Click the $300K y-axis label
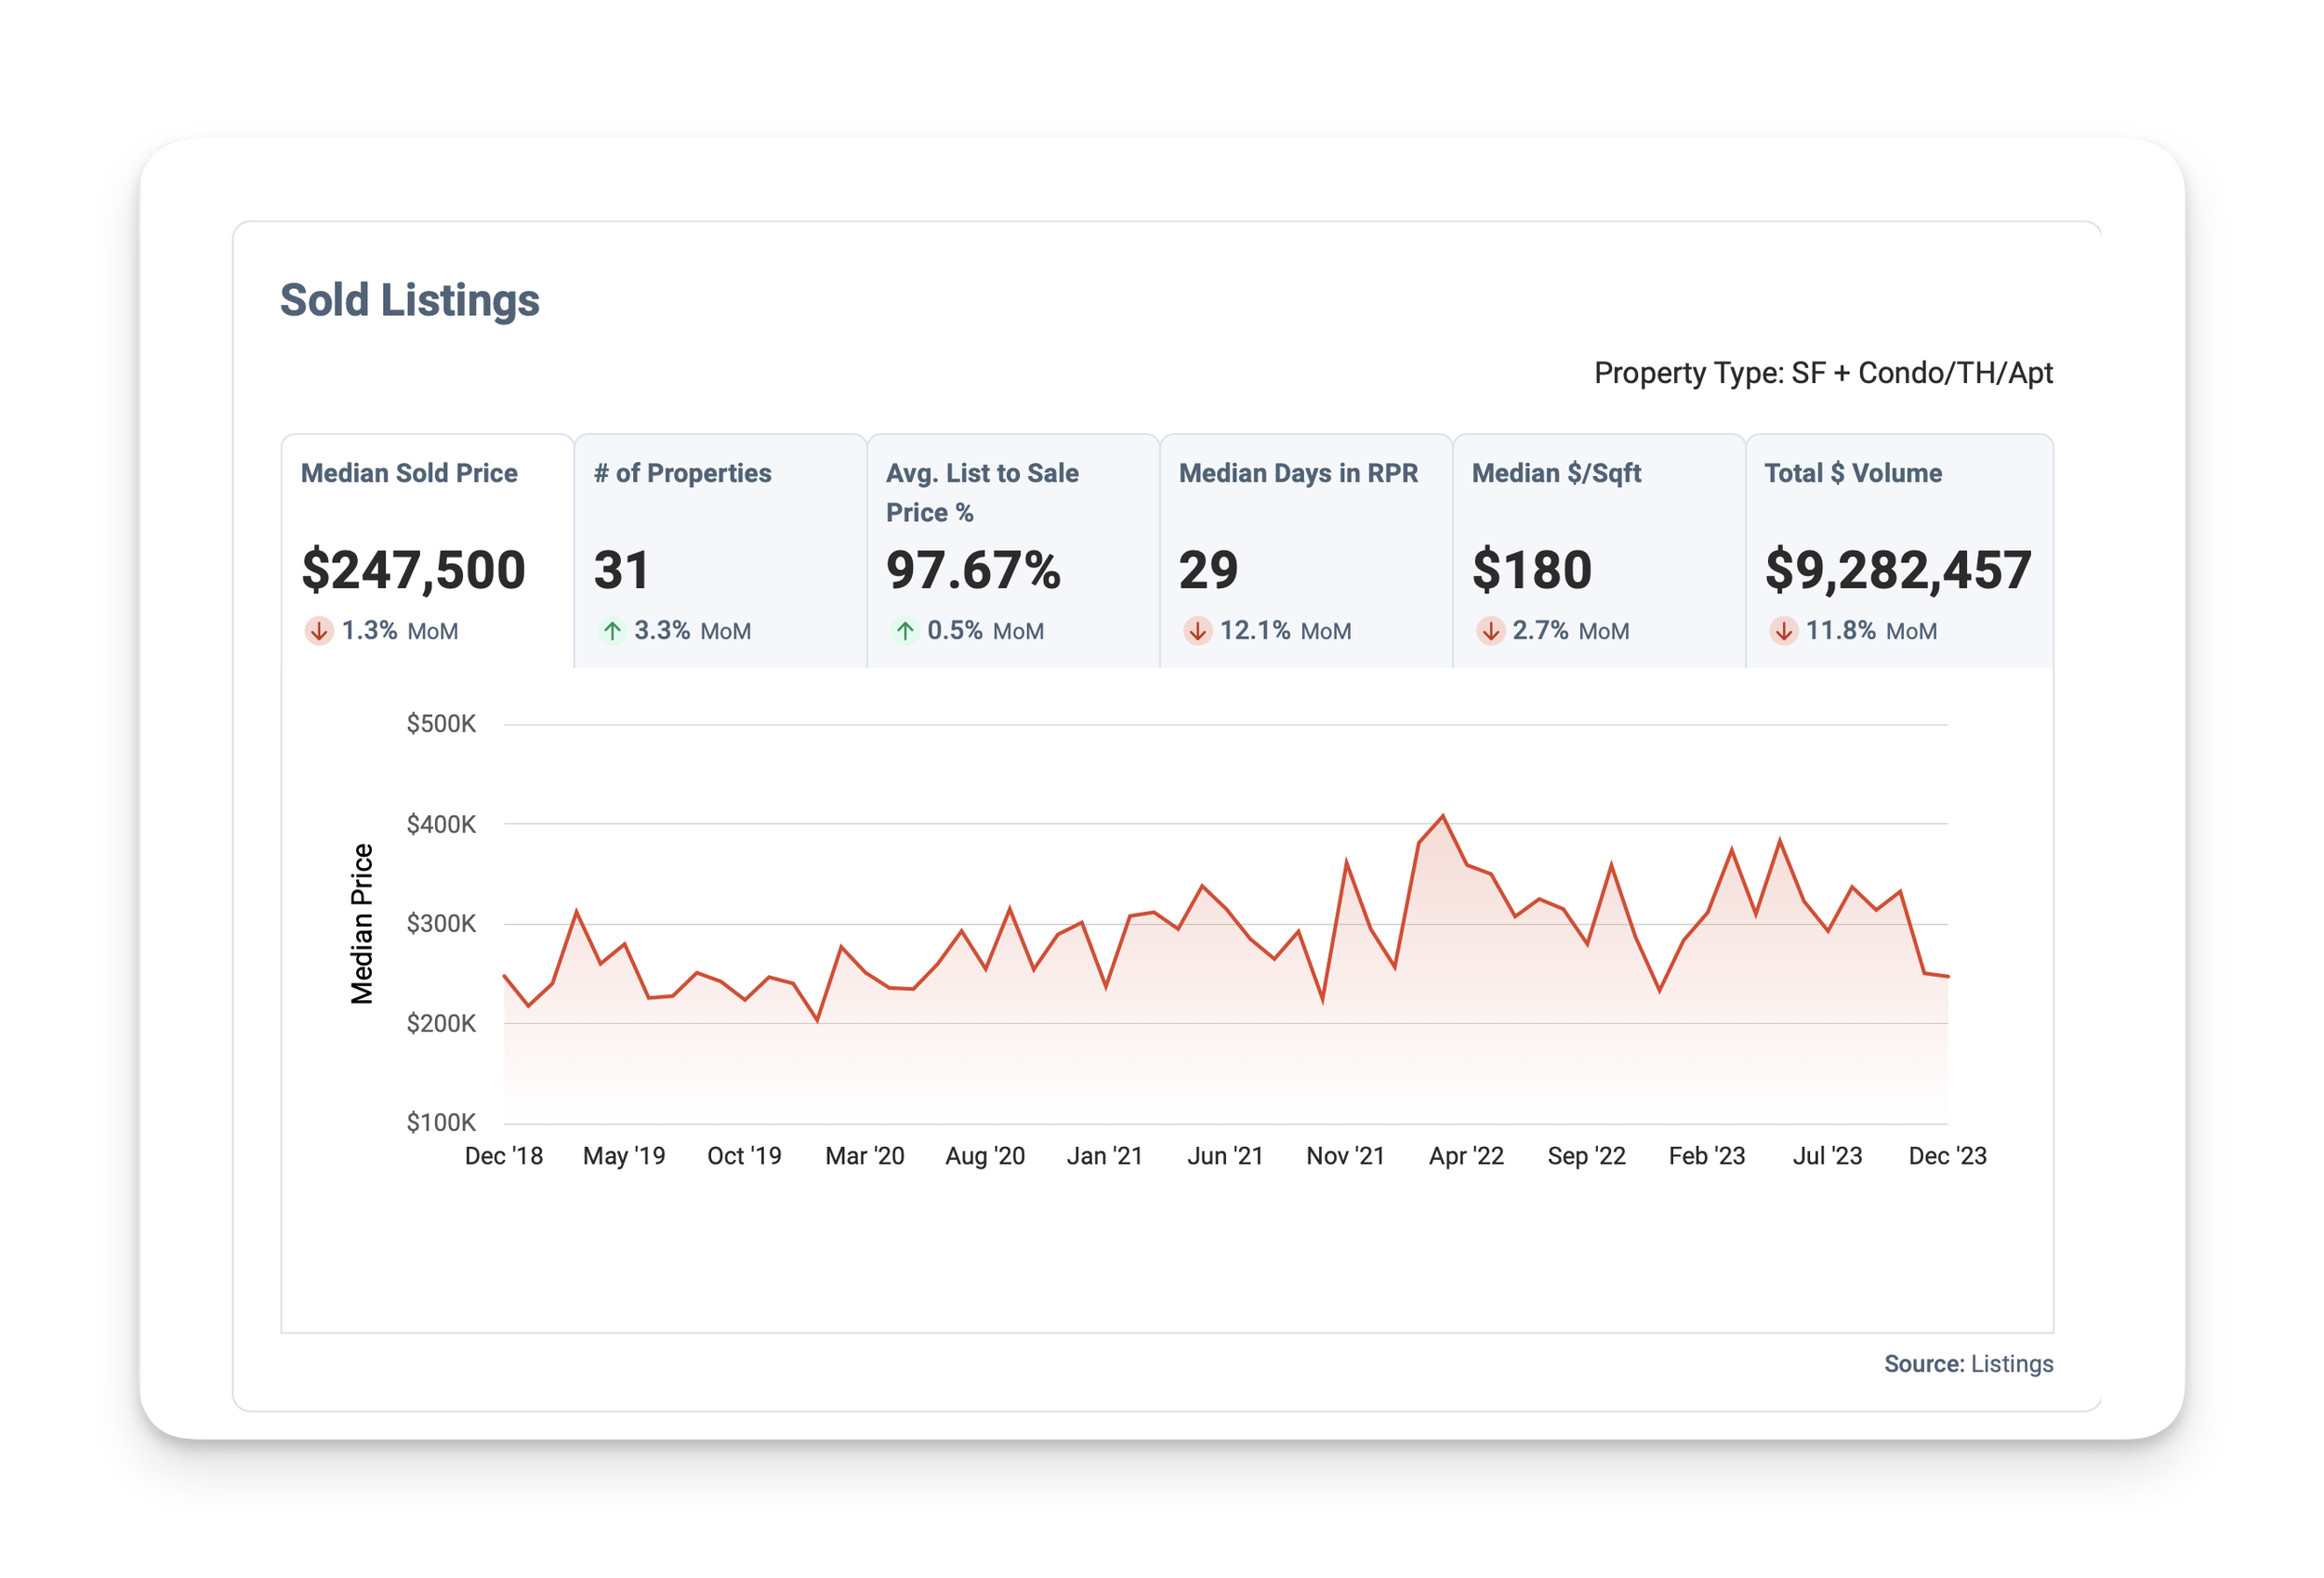The height and width of the screenshot is (1578, 2324). pyautogui.click(x=441, y=924)
